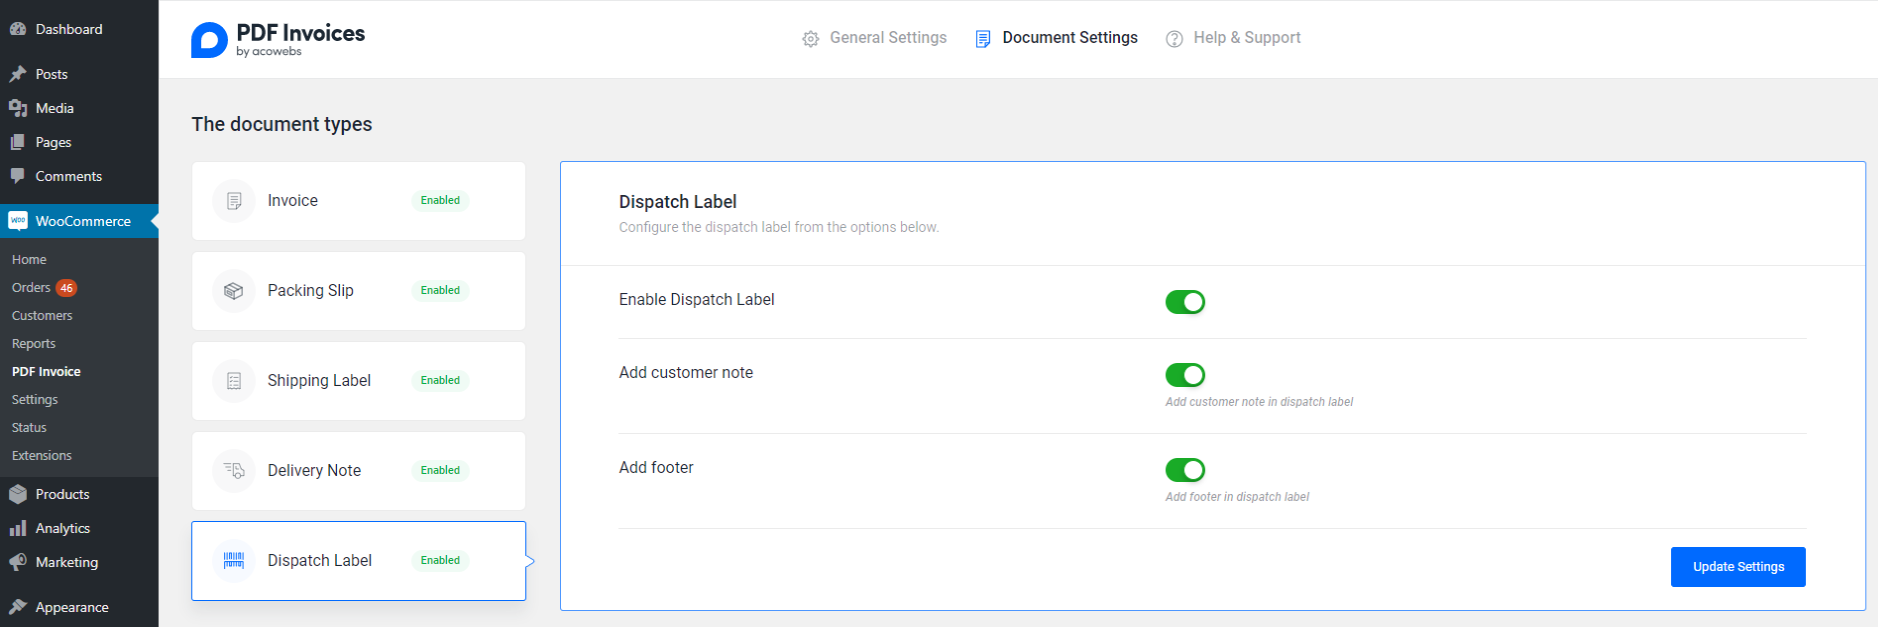Click the Comments bubble icon

18,176
